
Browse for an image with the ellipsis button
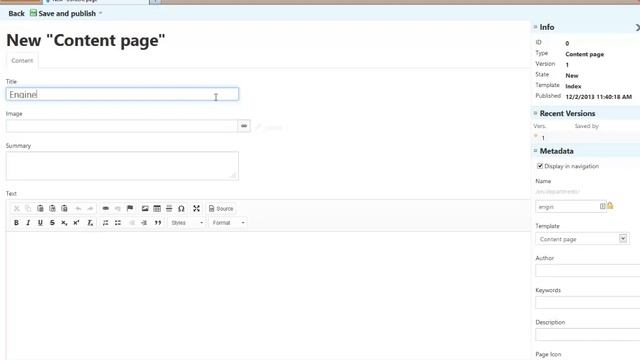click(244, 126)
